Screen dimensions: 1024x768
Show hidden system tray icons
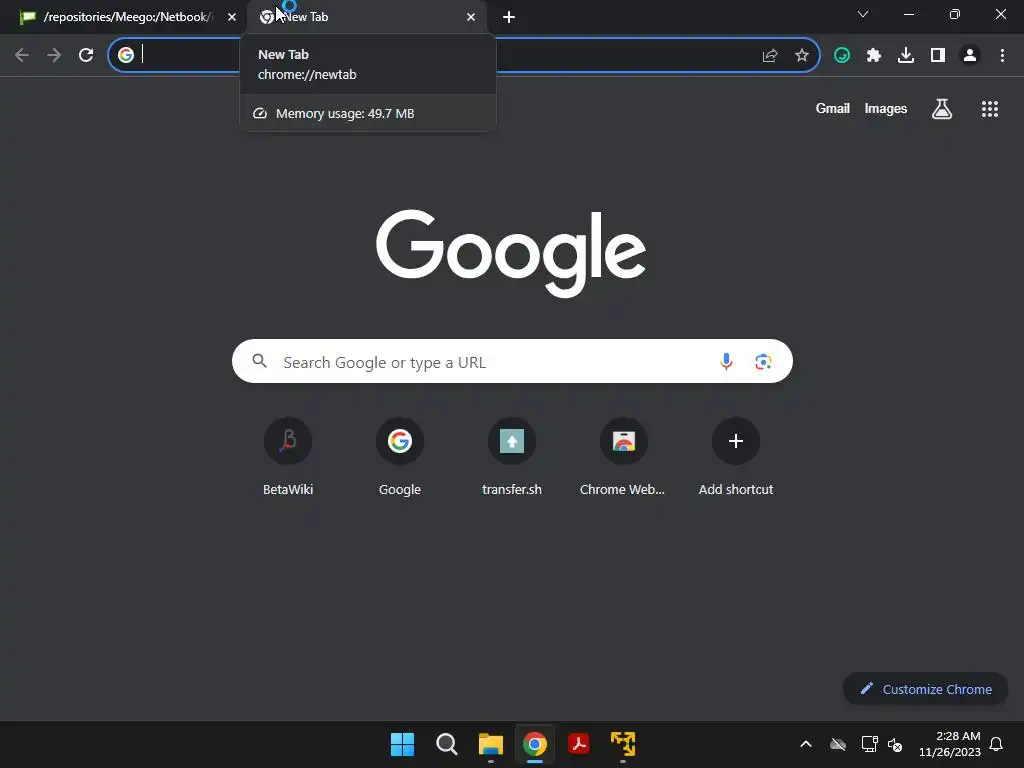point(806,744)
